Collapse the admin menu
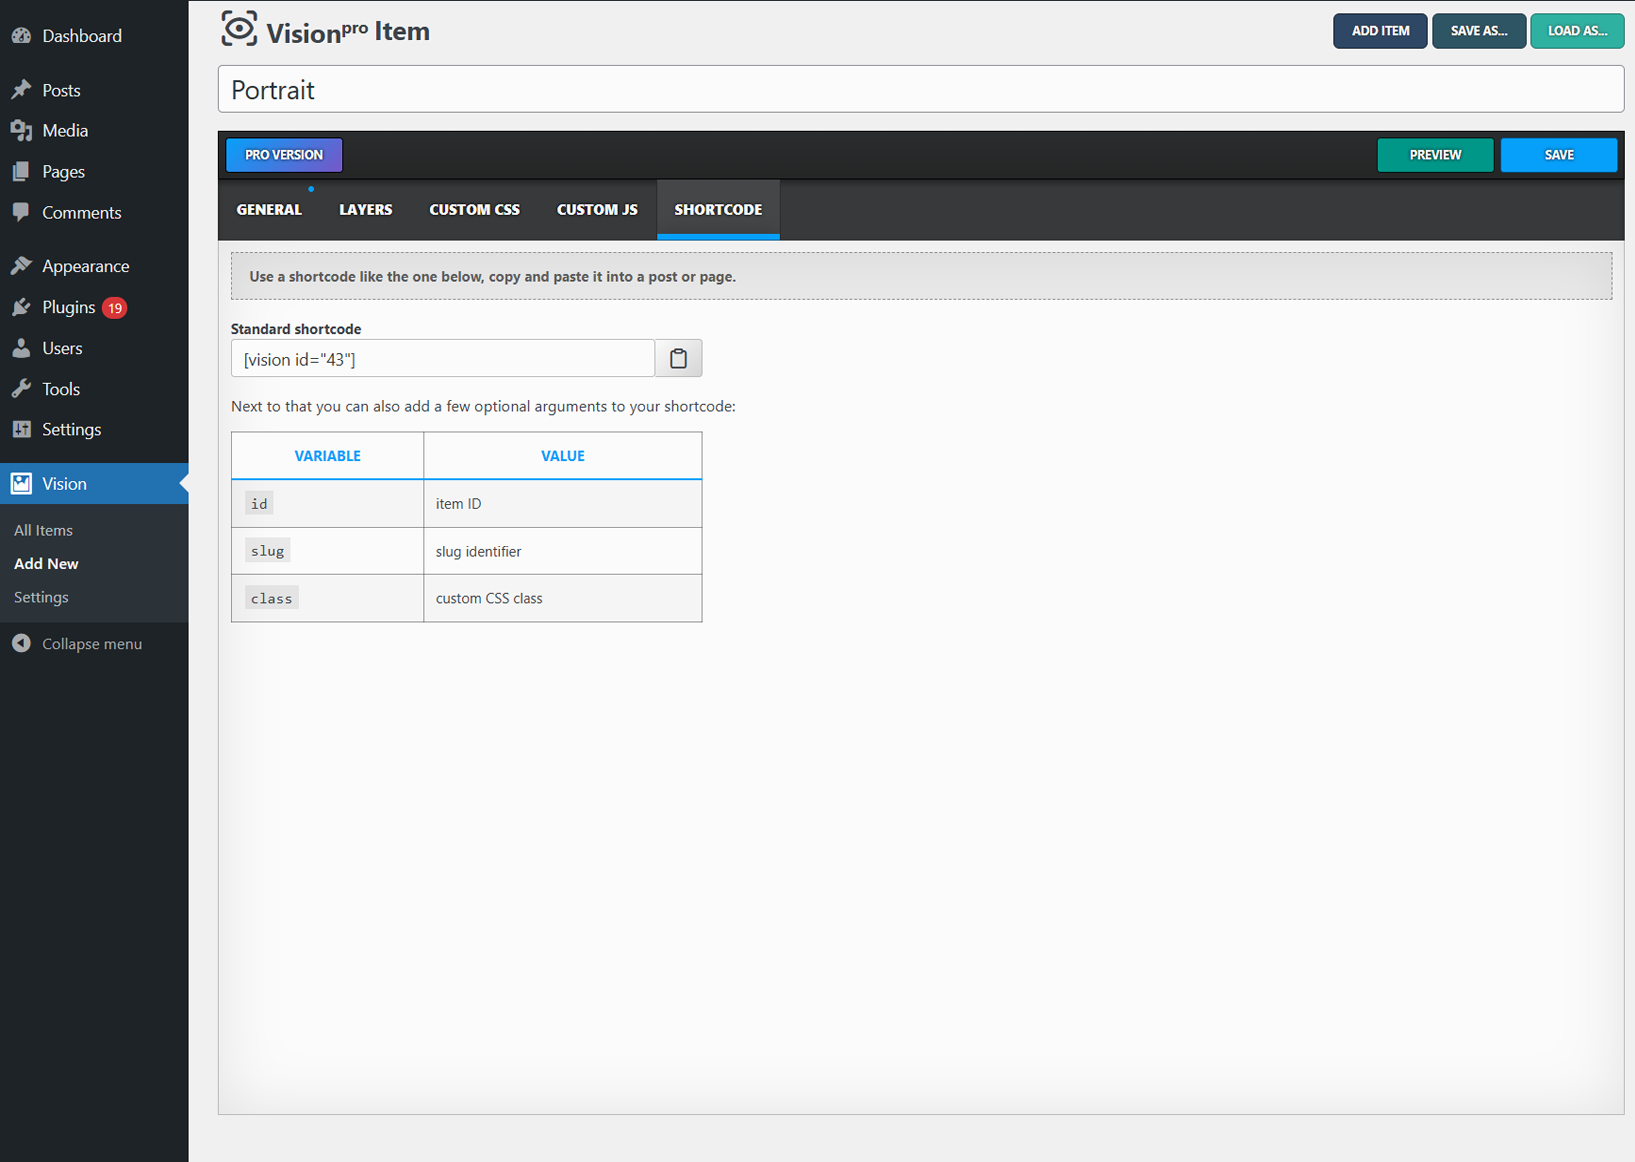1635x1162 pixels. coord(94,643)
